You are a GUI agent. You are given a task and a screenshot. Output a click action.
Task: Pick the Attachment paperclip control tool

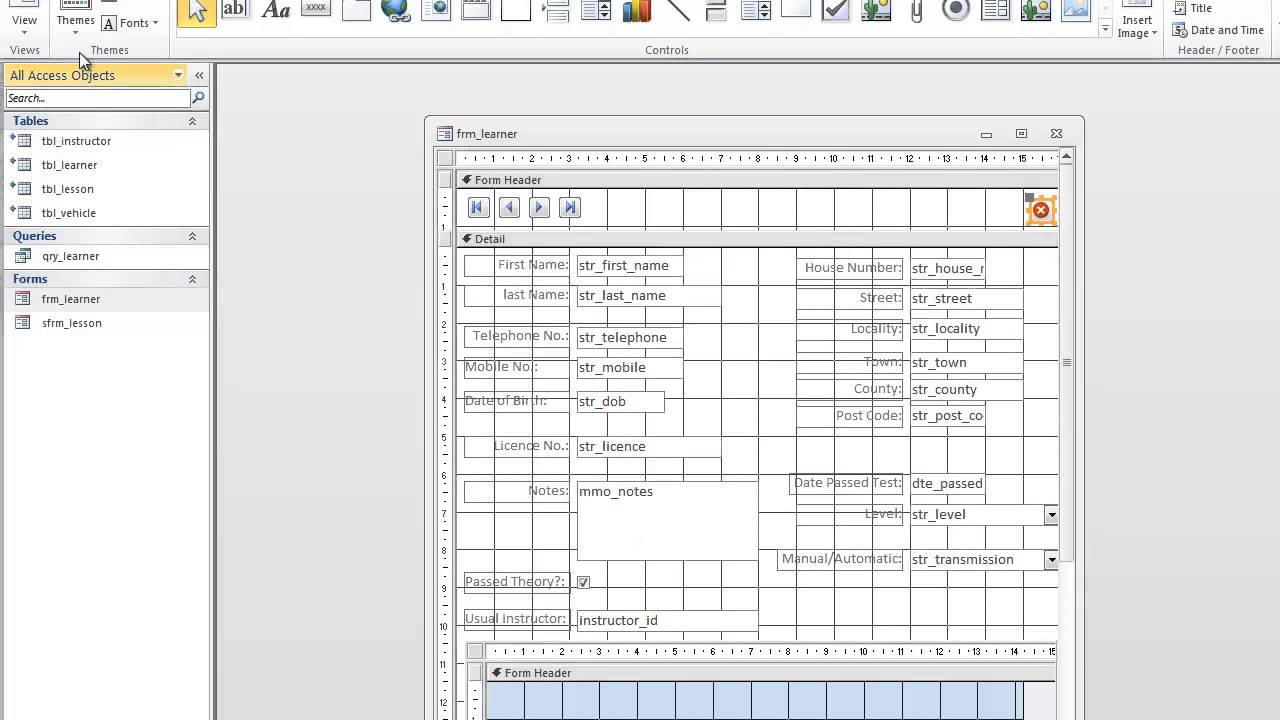(x=916, y=10)
